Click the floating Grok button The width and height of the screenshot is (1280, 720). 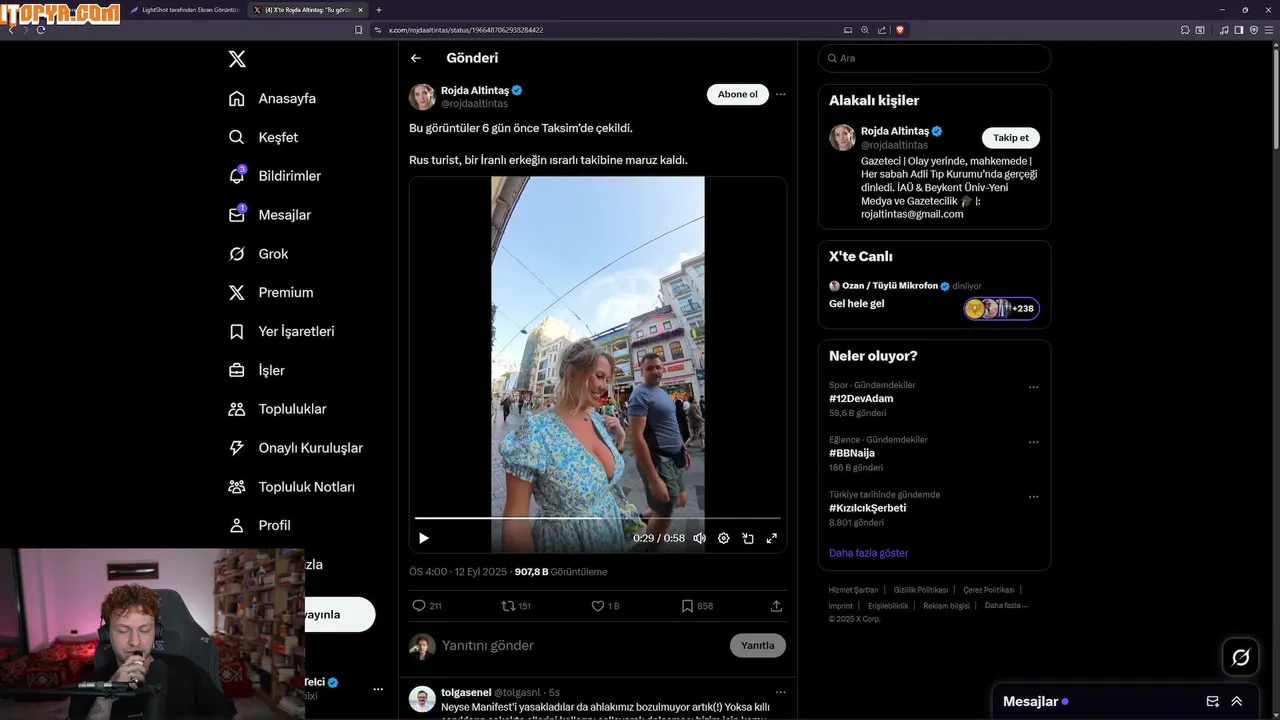click(x=1241, y=657)
